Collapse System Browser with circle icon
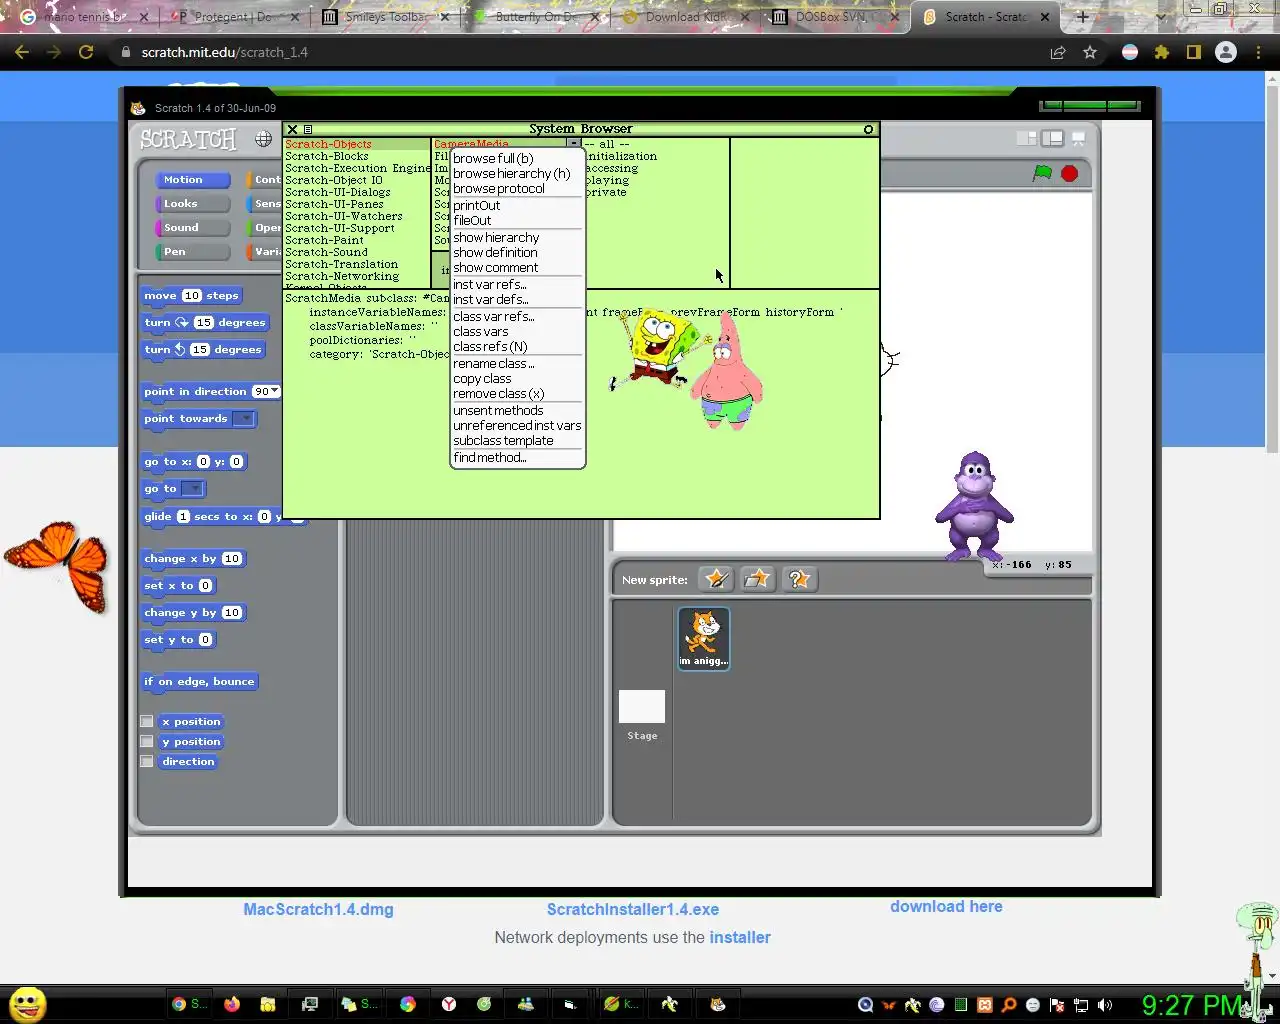Image resolution: width=1280 pixels, height=1024 pixels. pyautogui.click(x=868, y=129)
